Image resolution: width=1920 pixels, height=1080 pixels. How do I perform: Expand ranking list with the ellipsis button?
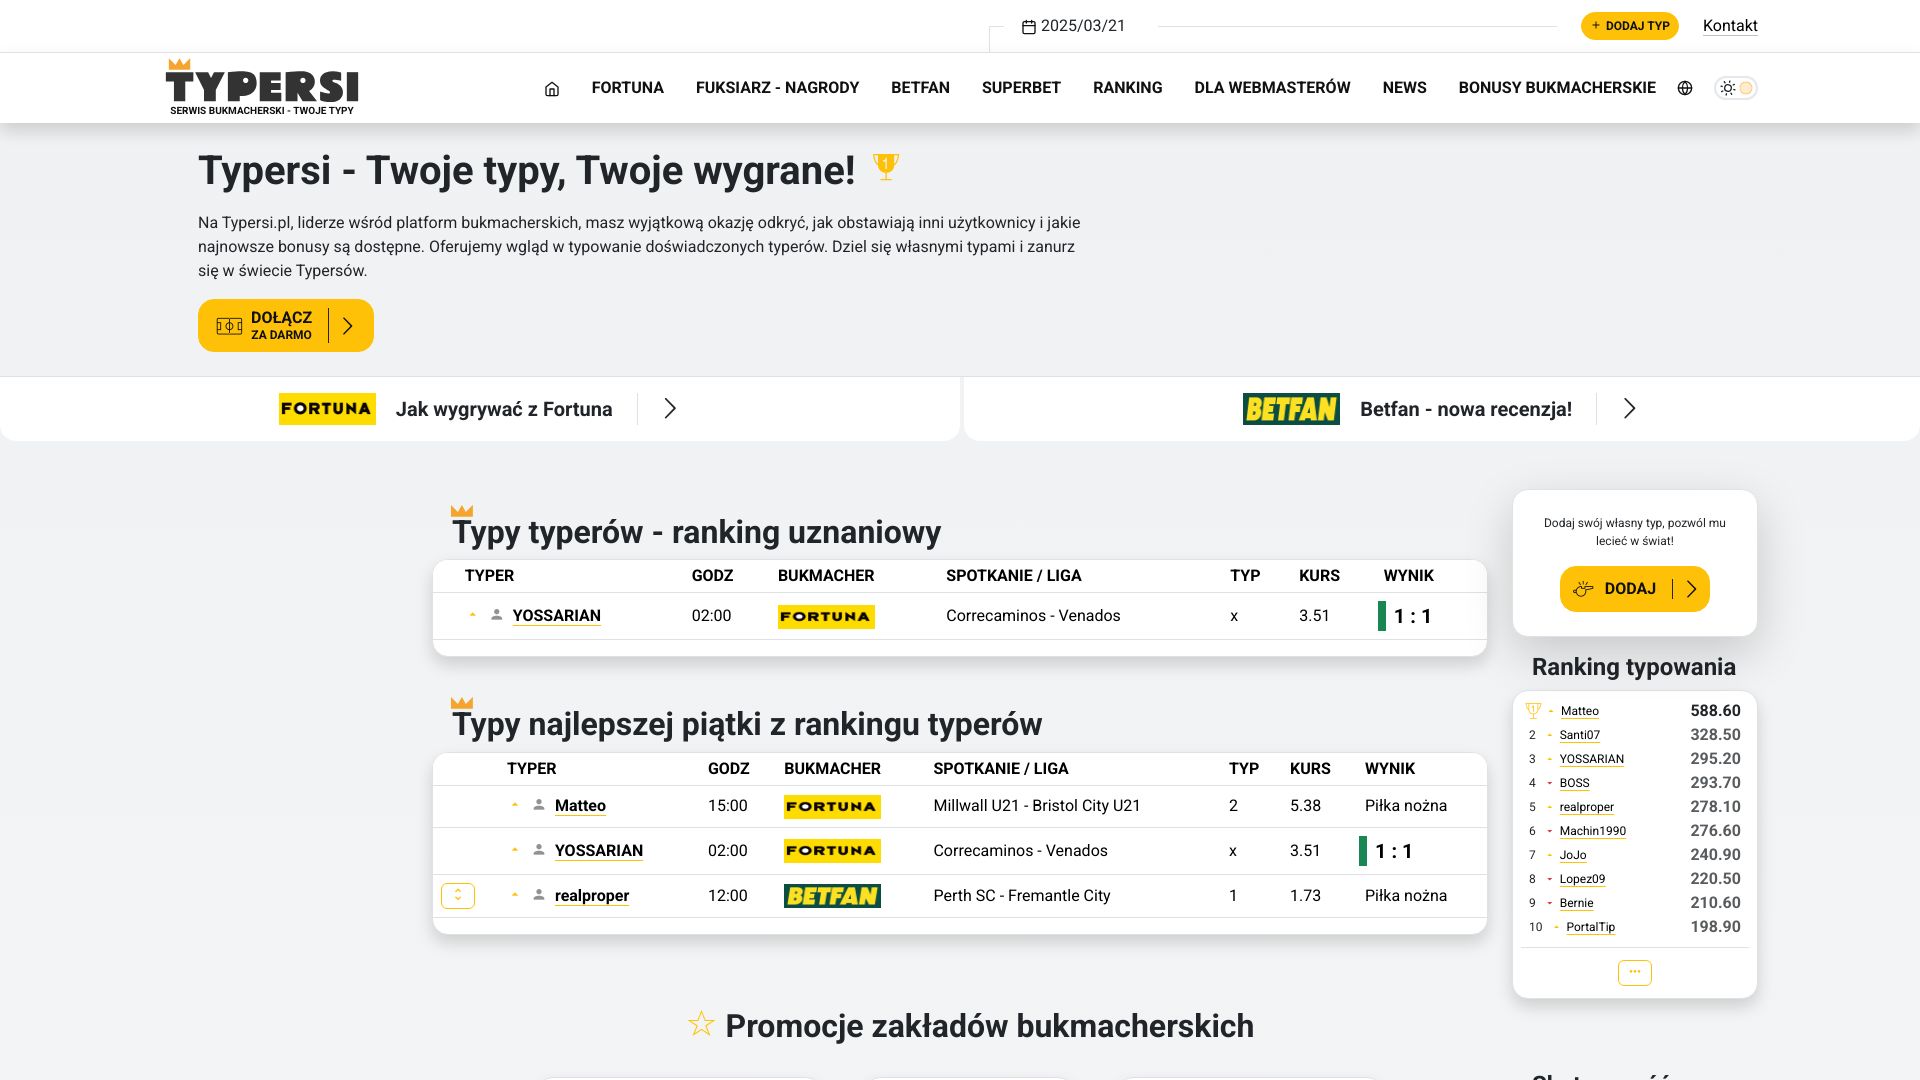(1635, 973)
